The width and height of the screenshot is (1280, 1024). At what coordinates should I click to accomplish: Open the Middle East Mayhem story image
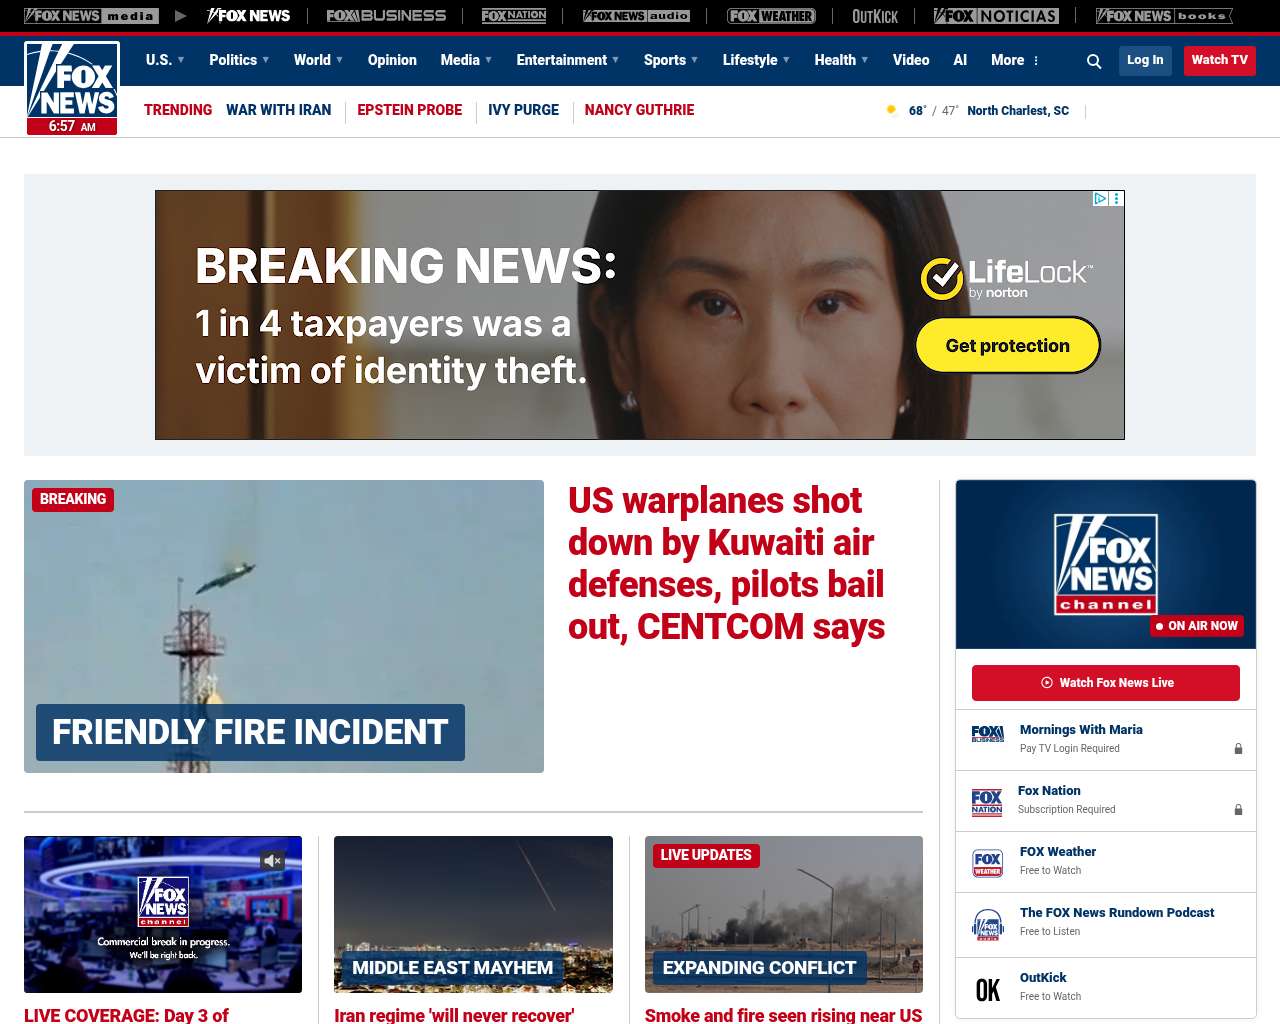(x=473, y=914)
